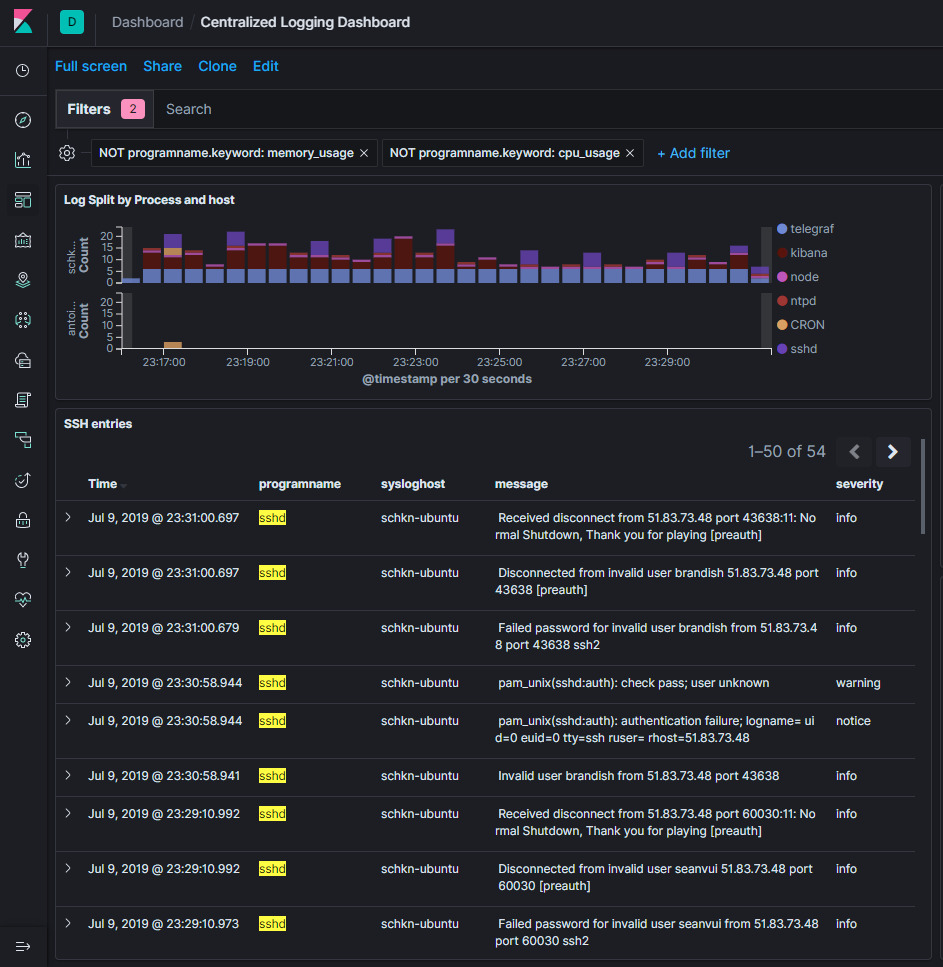Open Stack Monitoring heartbeat icon
Screen dimensions: 943x967
[x=23, y=599]
